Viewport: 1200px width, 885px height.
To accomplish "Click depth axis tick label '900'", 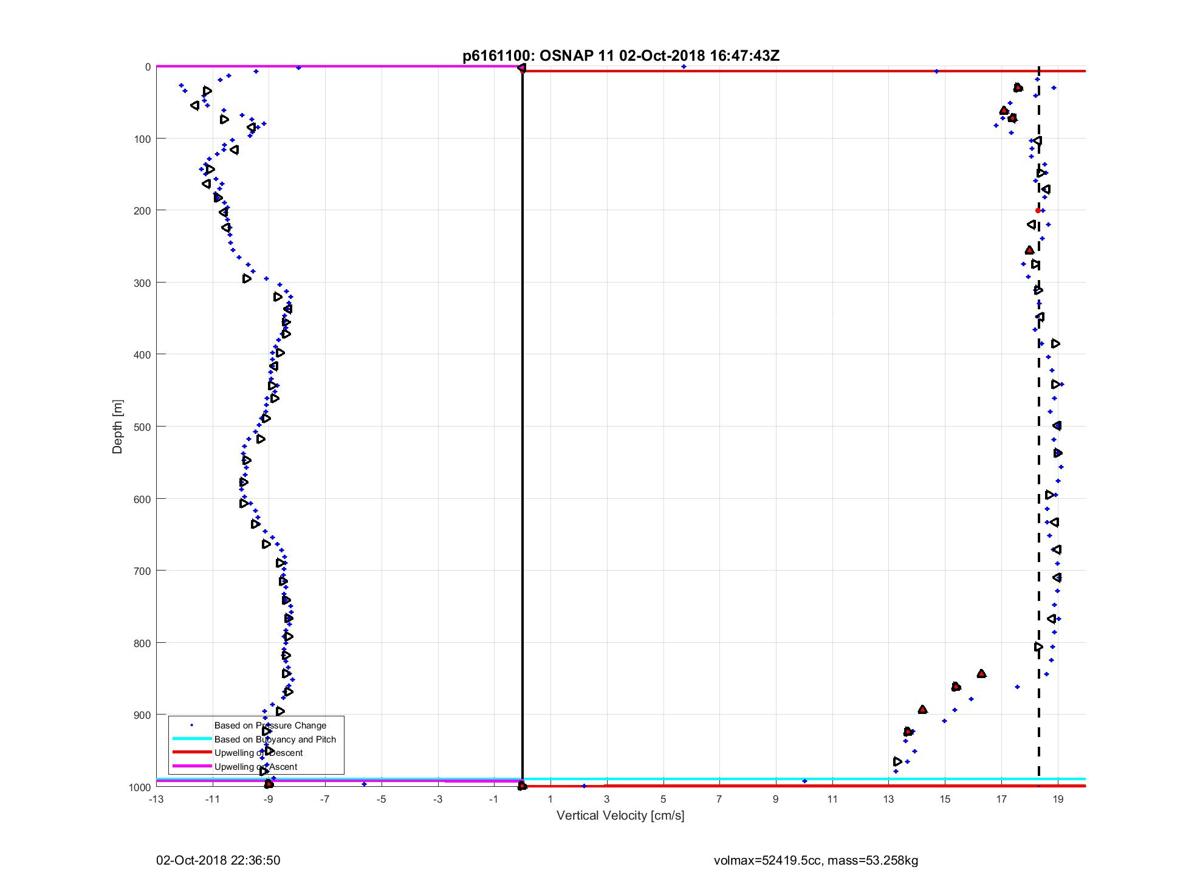I will [x=142, y=715].
